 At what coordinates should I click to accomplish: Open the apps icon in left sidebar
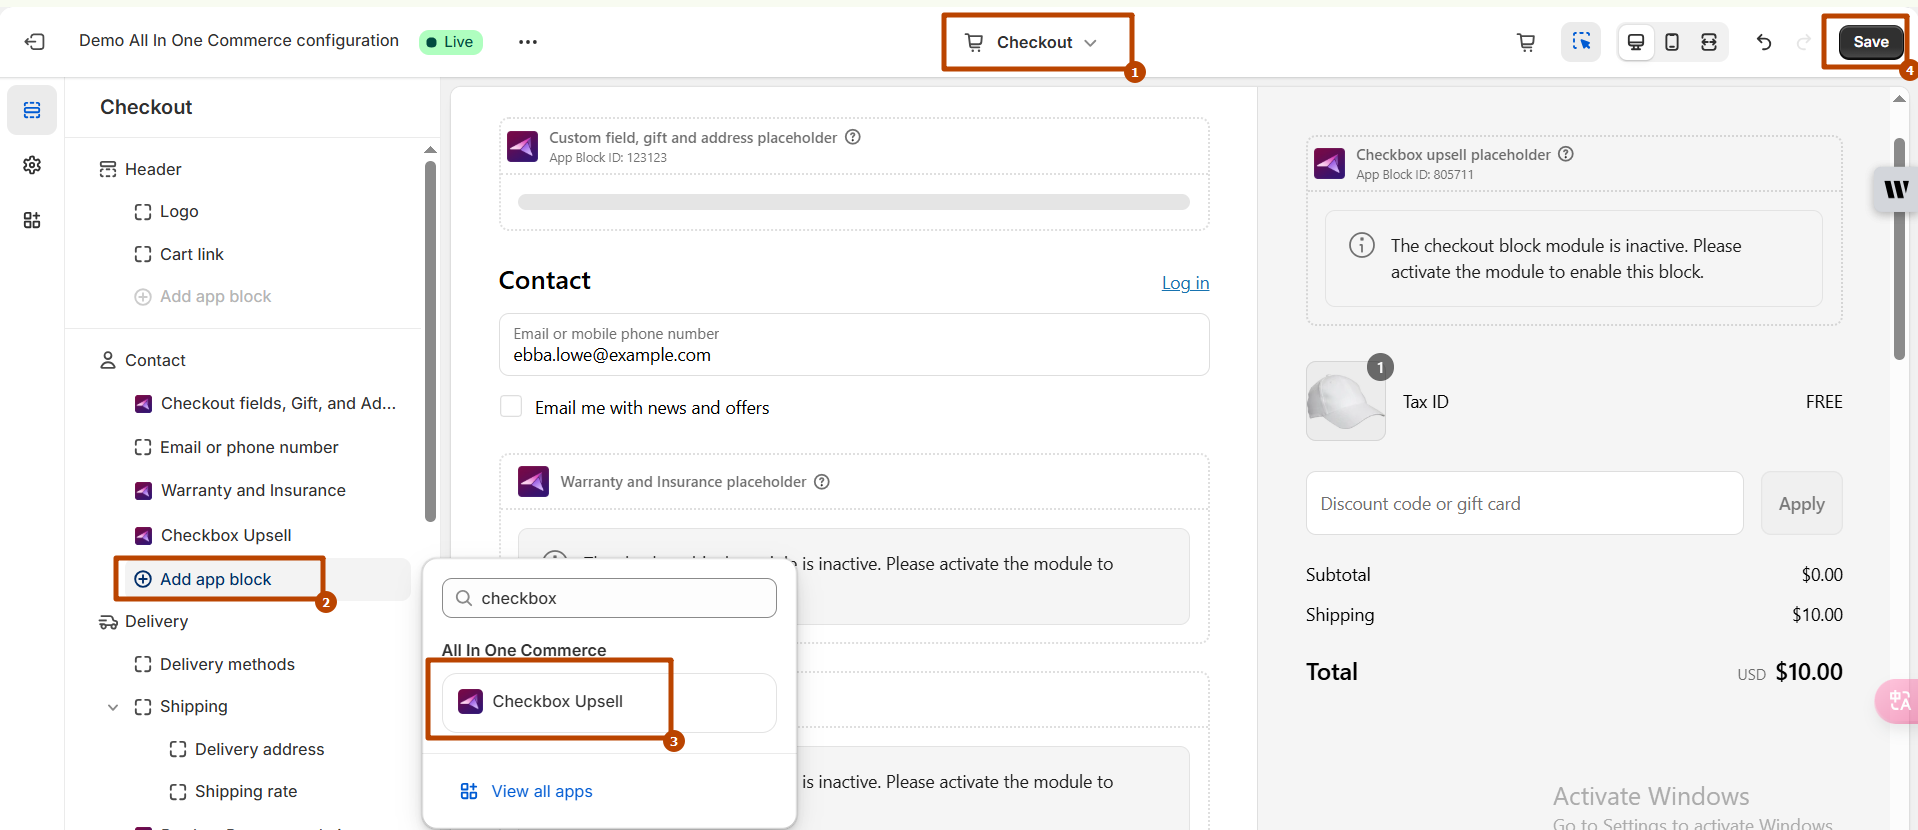(x=32, y=220)
